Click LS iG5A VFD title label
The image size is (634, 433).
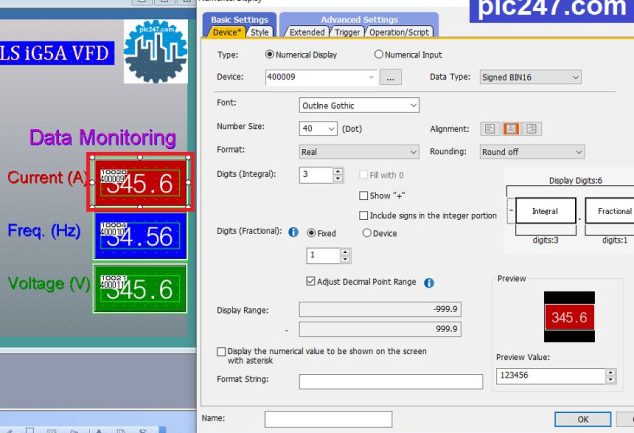pos(56,53)
